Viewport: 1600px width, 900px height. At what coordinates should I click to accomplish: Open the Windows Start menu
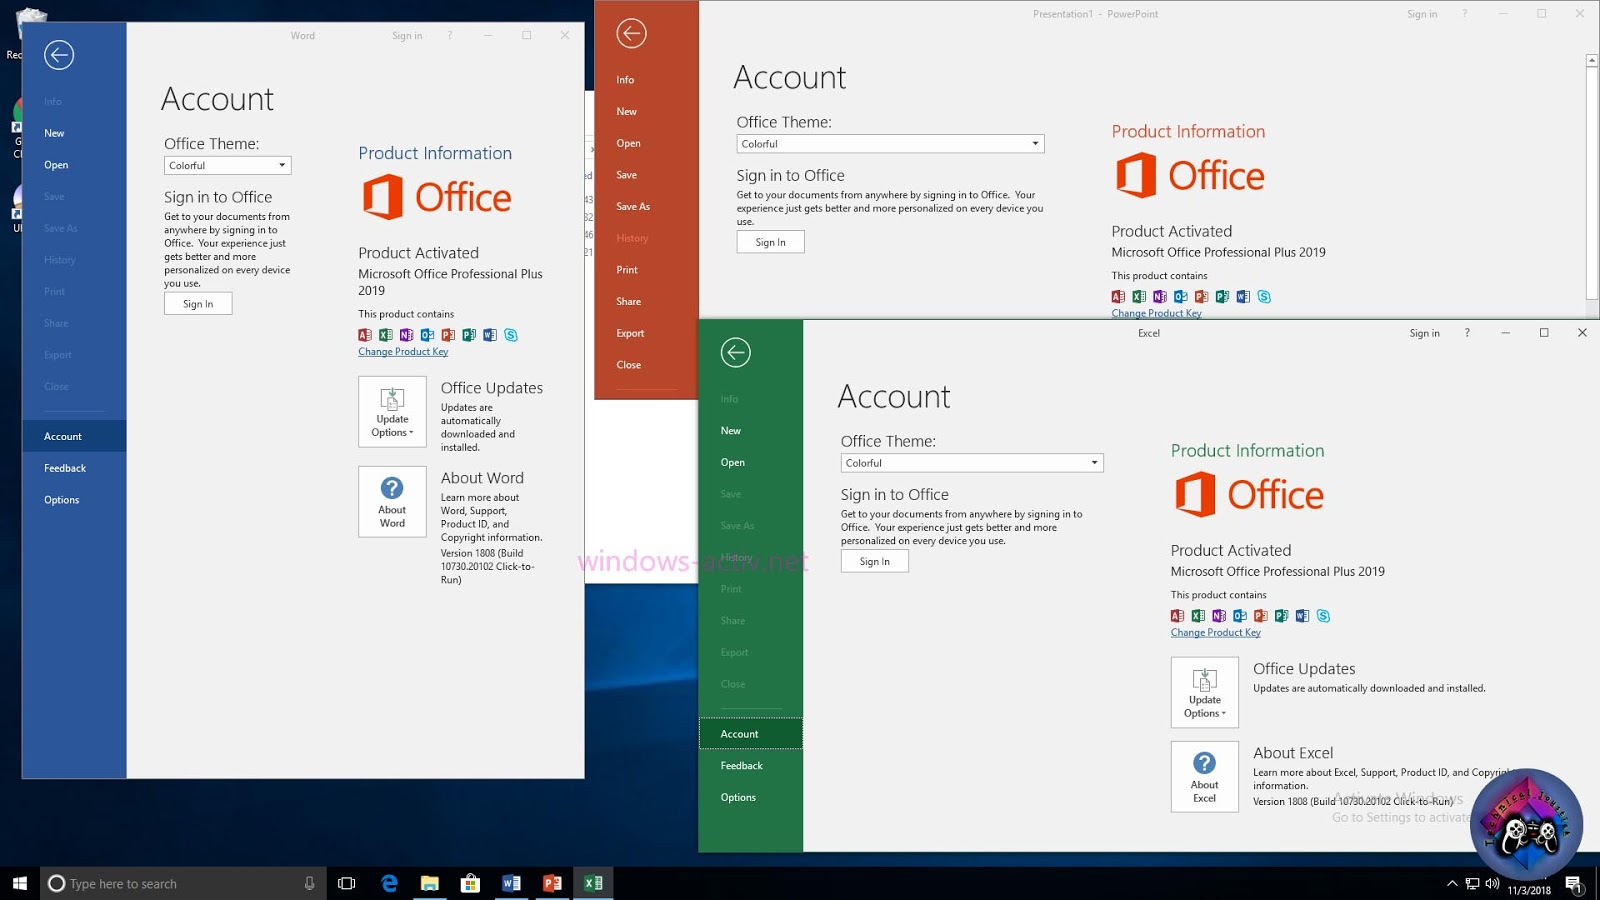coord(19,883)
